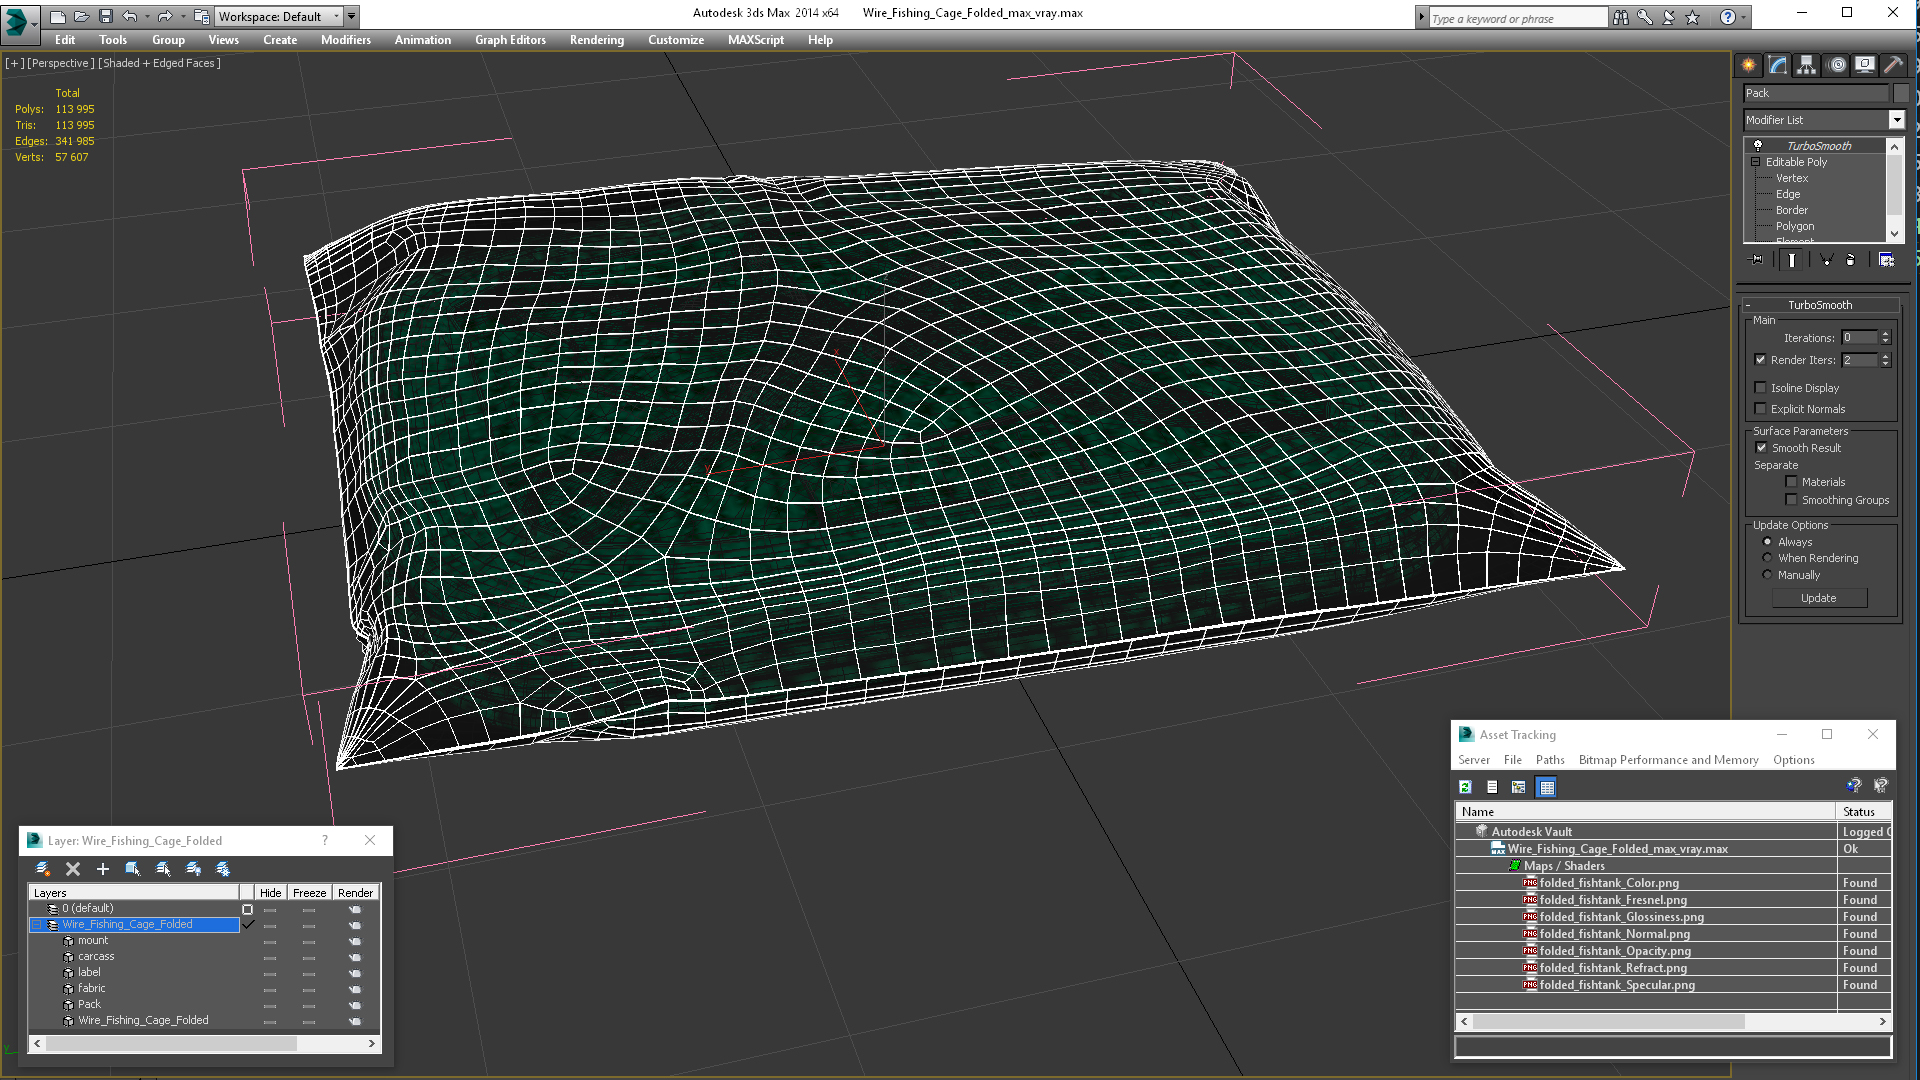Click Status Log icon in Asset Tracking
The width and height of the screenshot is (1920, 1080).
(x=1492, y=787)
